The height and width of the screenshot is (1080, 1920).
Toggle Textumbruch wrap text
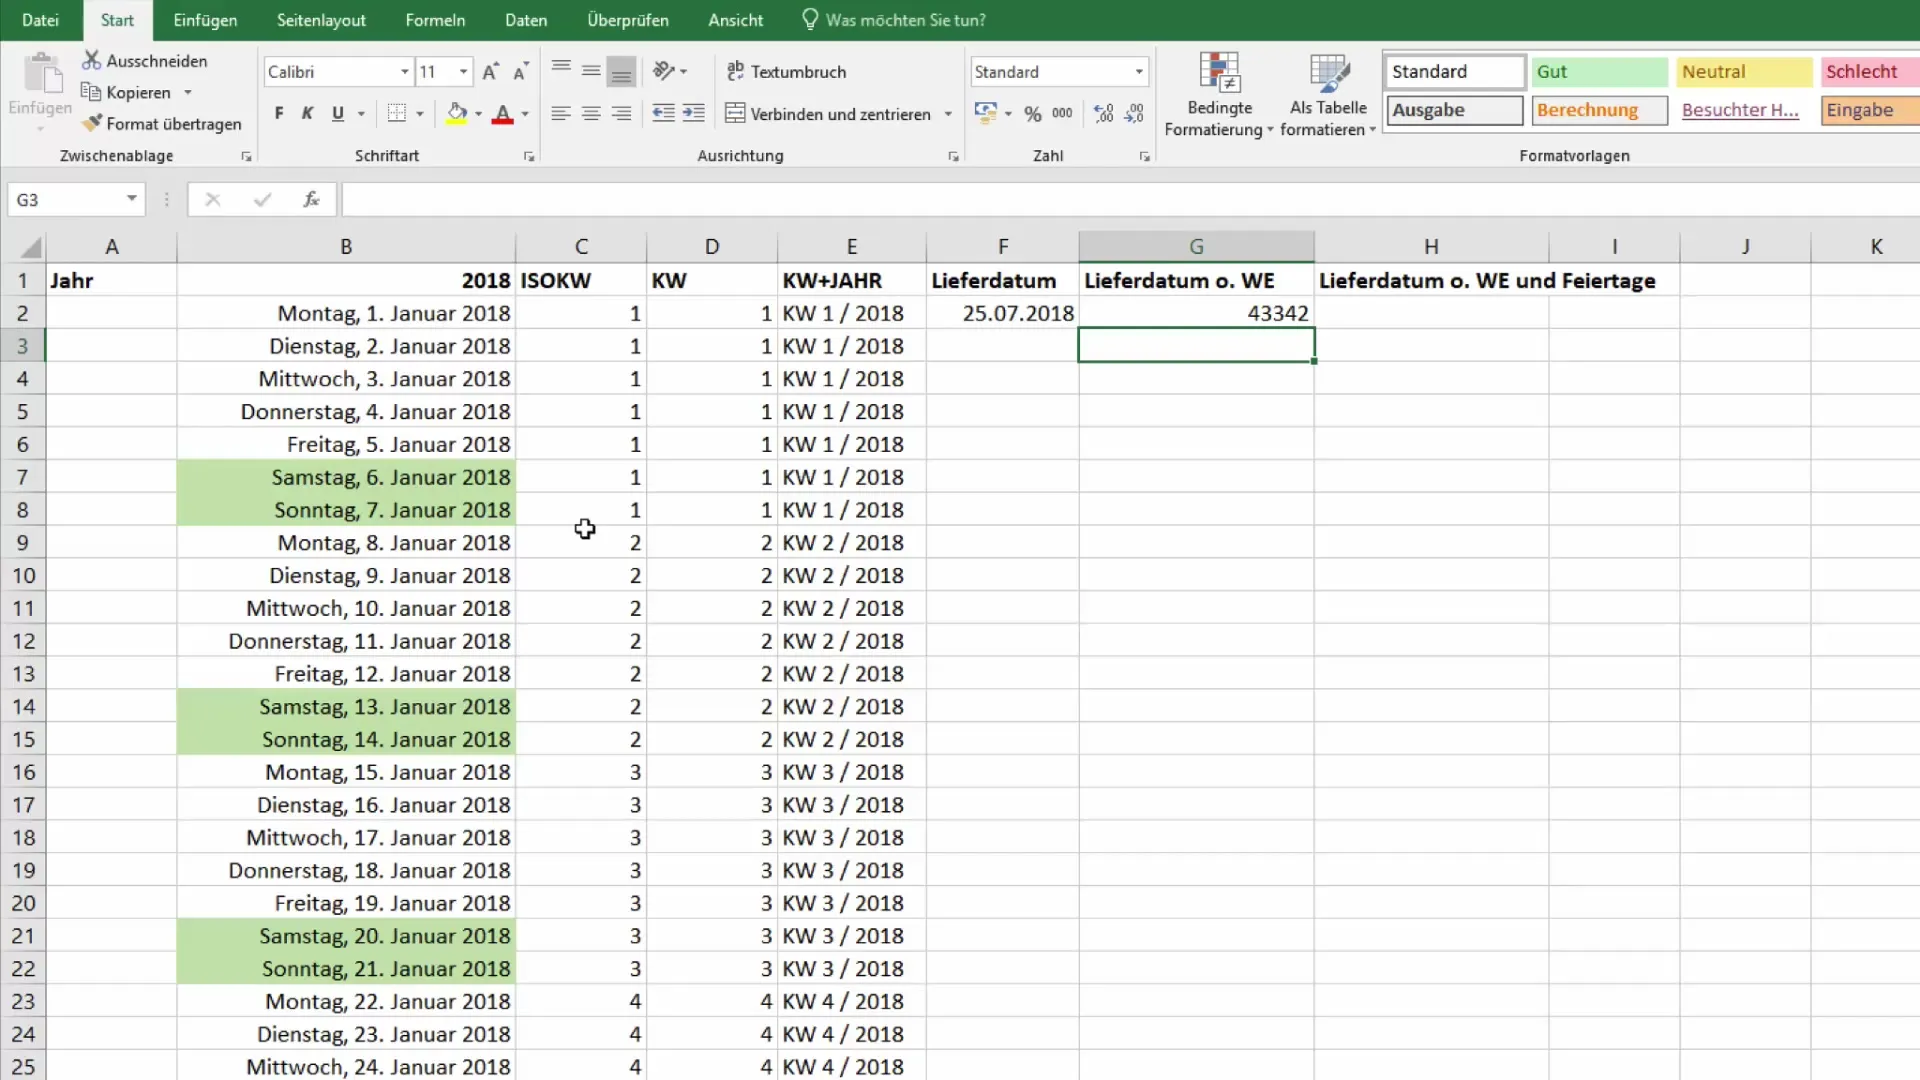(x=787, y=71)
